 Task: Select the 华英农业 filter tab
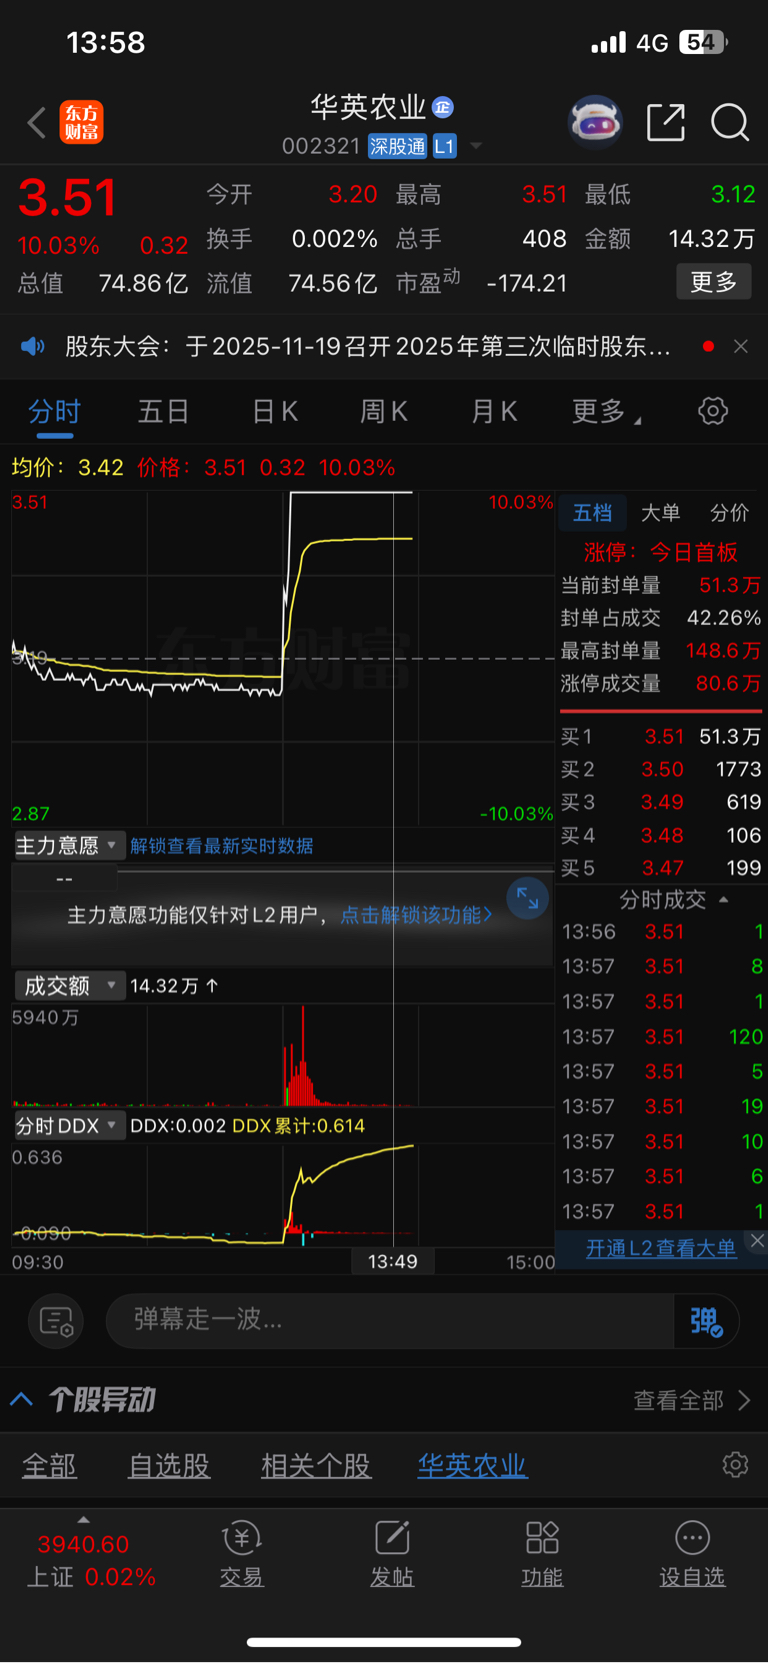click(472, 1466)
